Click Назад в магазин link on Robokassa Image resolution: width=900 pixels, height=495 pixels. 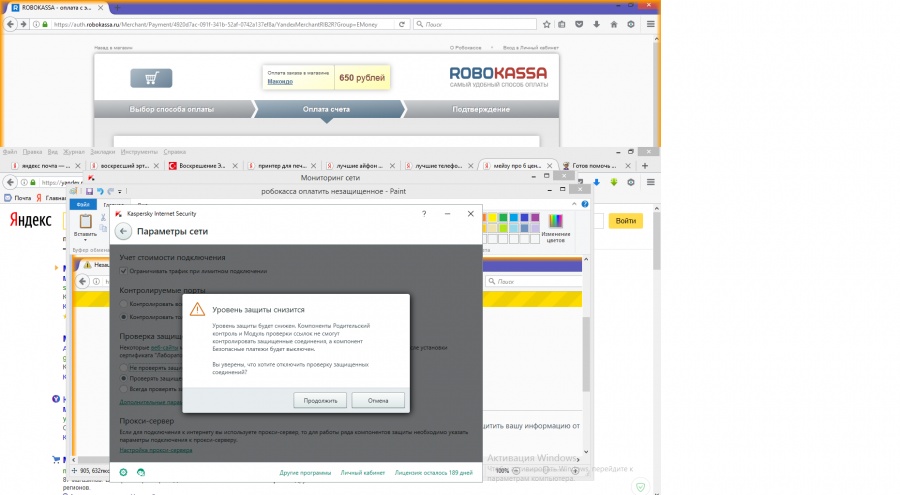[113, 48]
